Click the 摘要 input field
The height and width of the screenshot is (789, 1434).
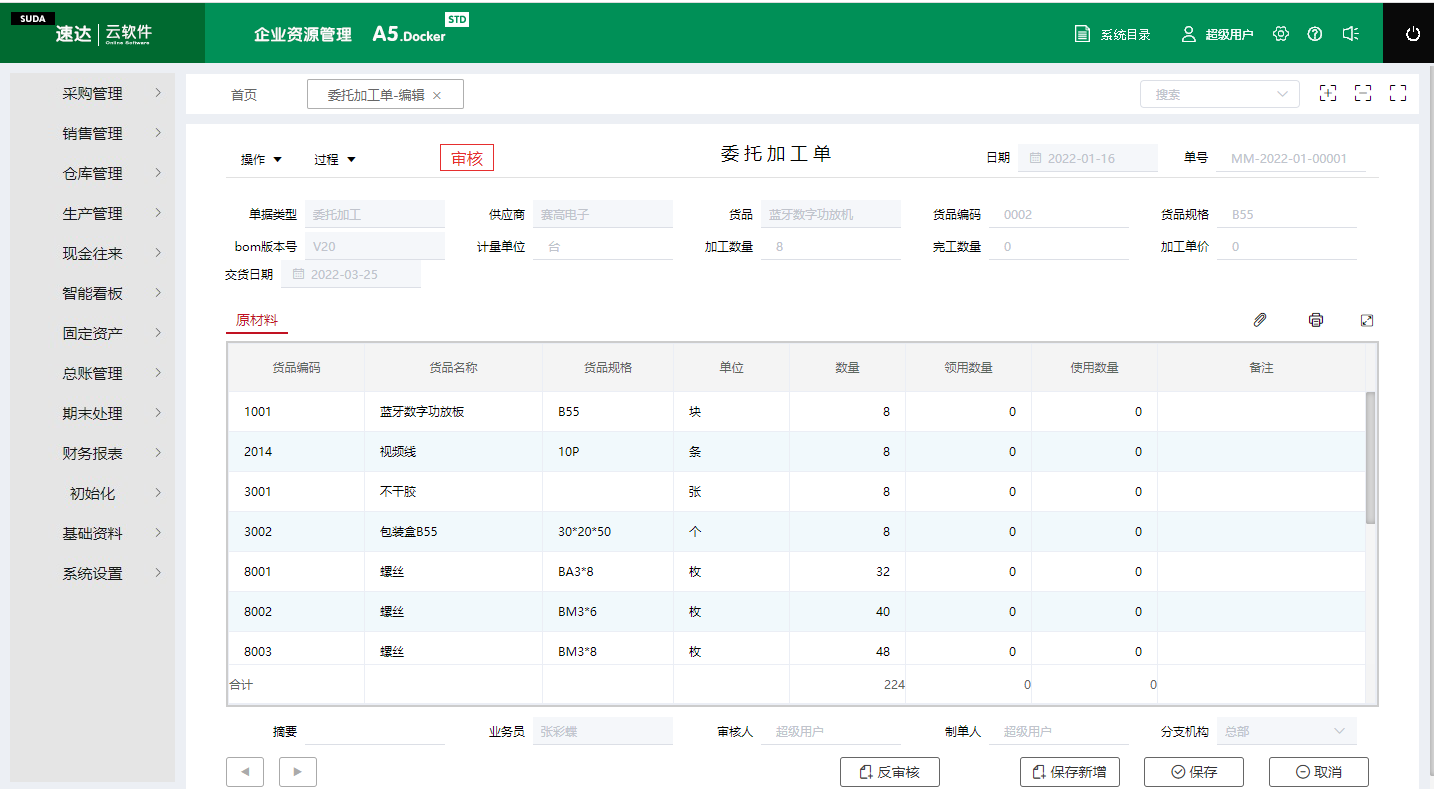[375, 731]
